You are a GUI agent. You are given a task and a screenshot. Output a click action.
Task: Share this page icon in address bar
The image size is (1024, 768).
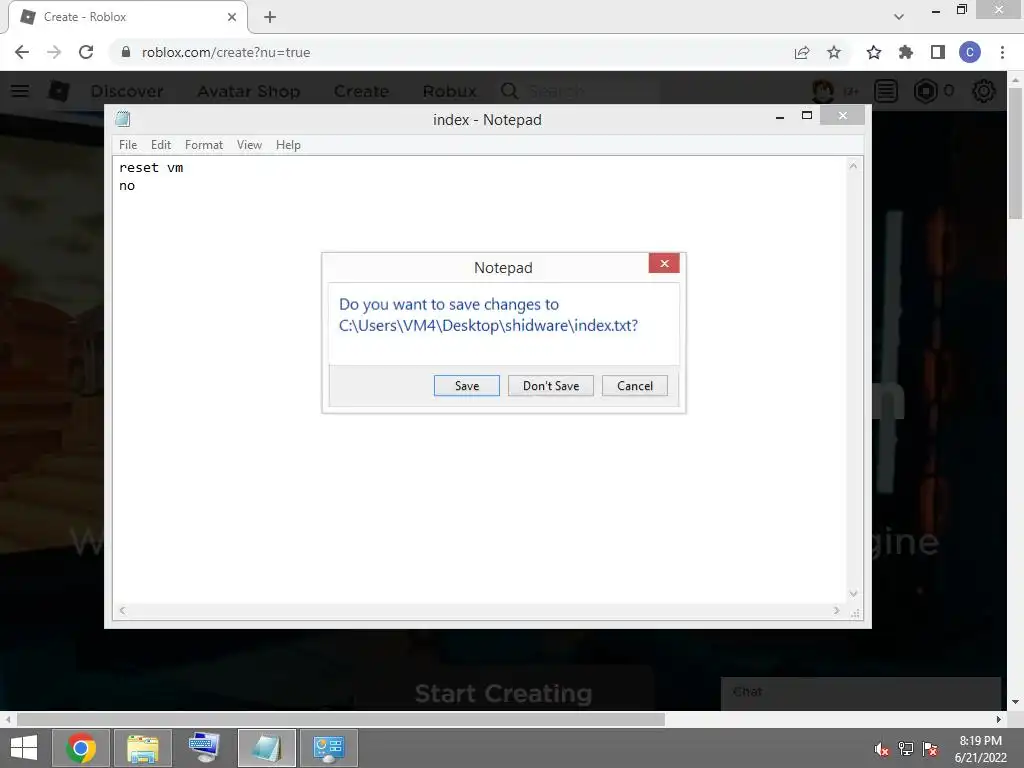802,52
